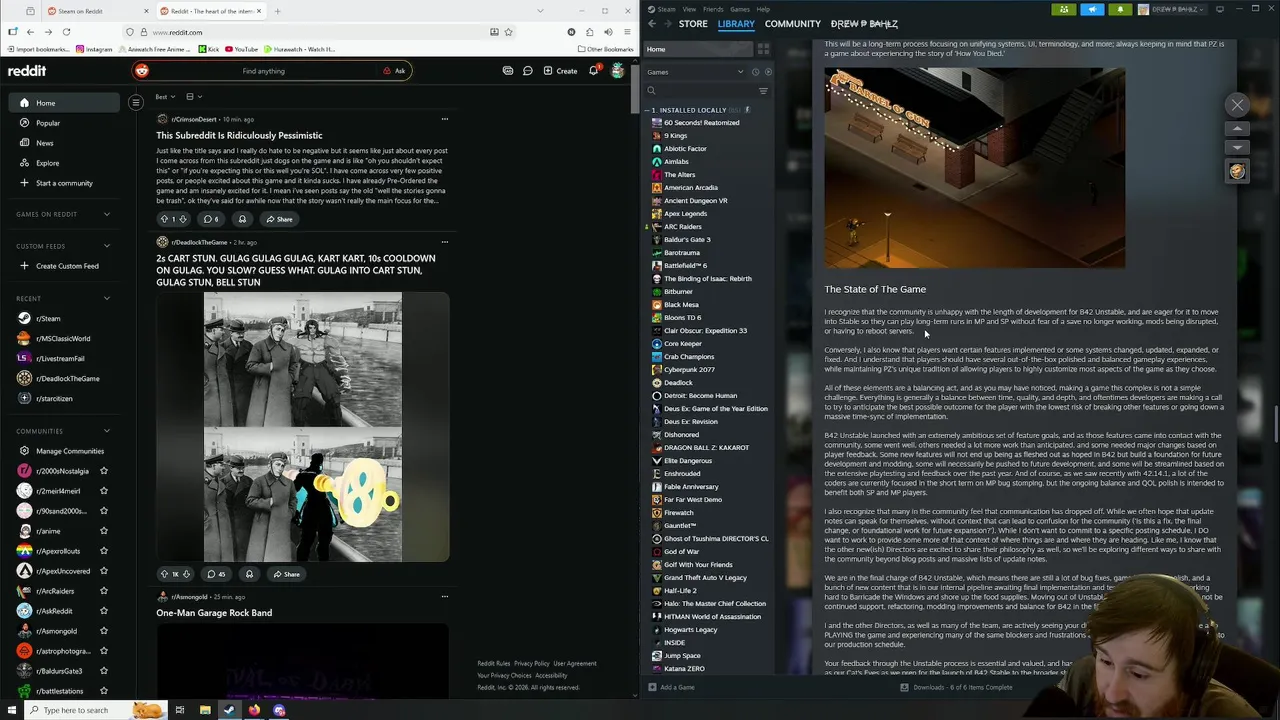
Task: Open Steam notifications bell
Action: click(x=1120, y=9)
